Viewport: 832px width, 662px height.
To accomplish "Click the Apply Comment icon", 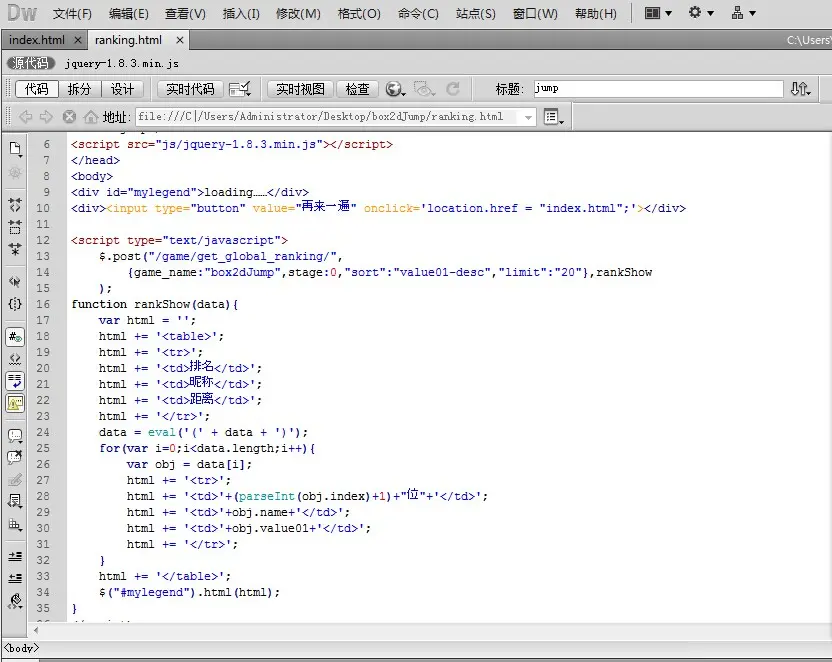I will tap(15, 436).
